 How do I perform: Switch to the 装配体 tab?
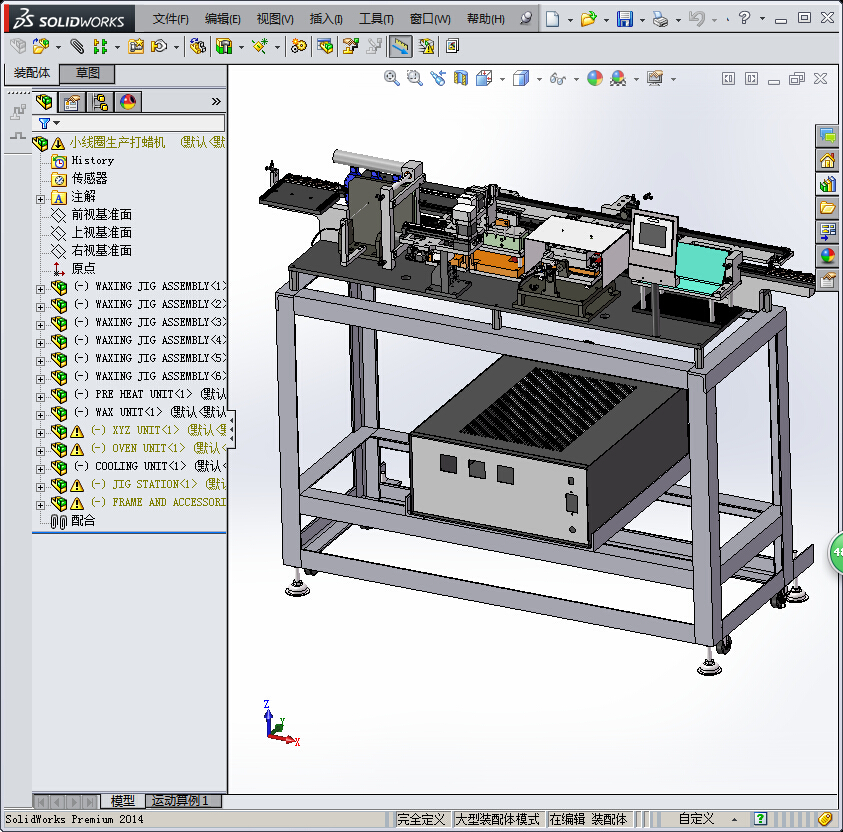coord(32,73)
